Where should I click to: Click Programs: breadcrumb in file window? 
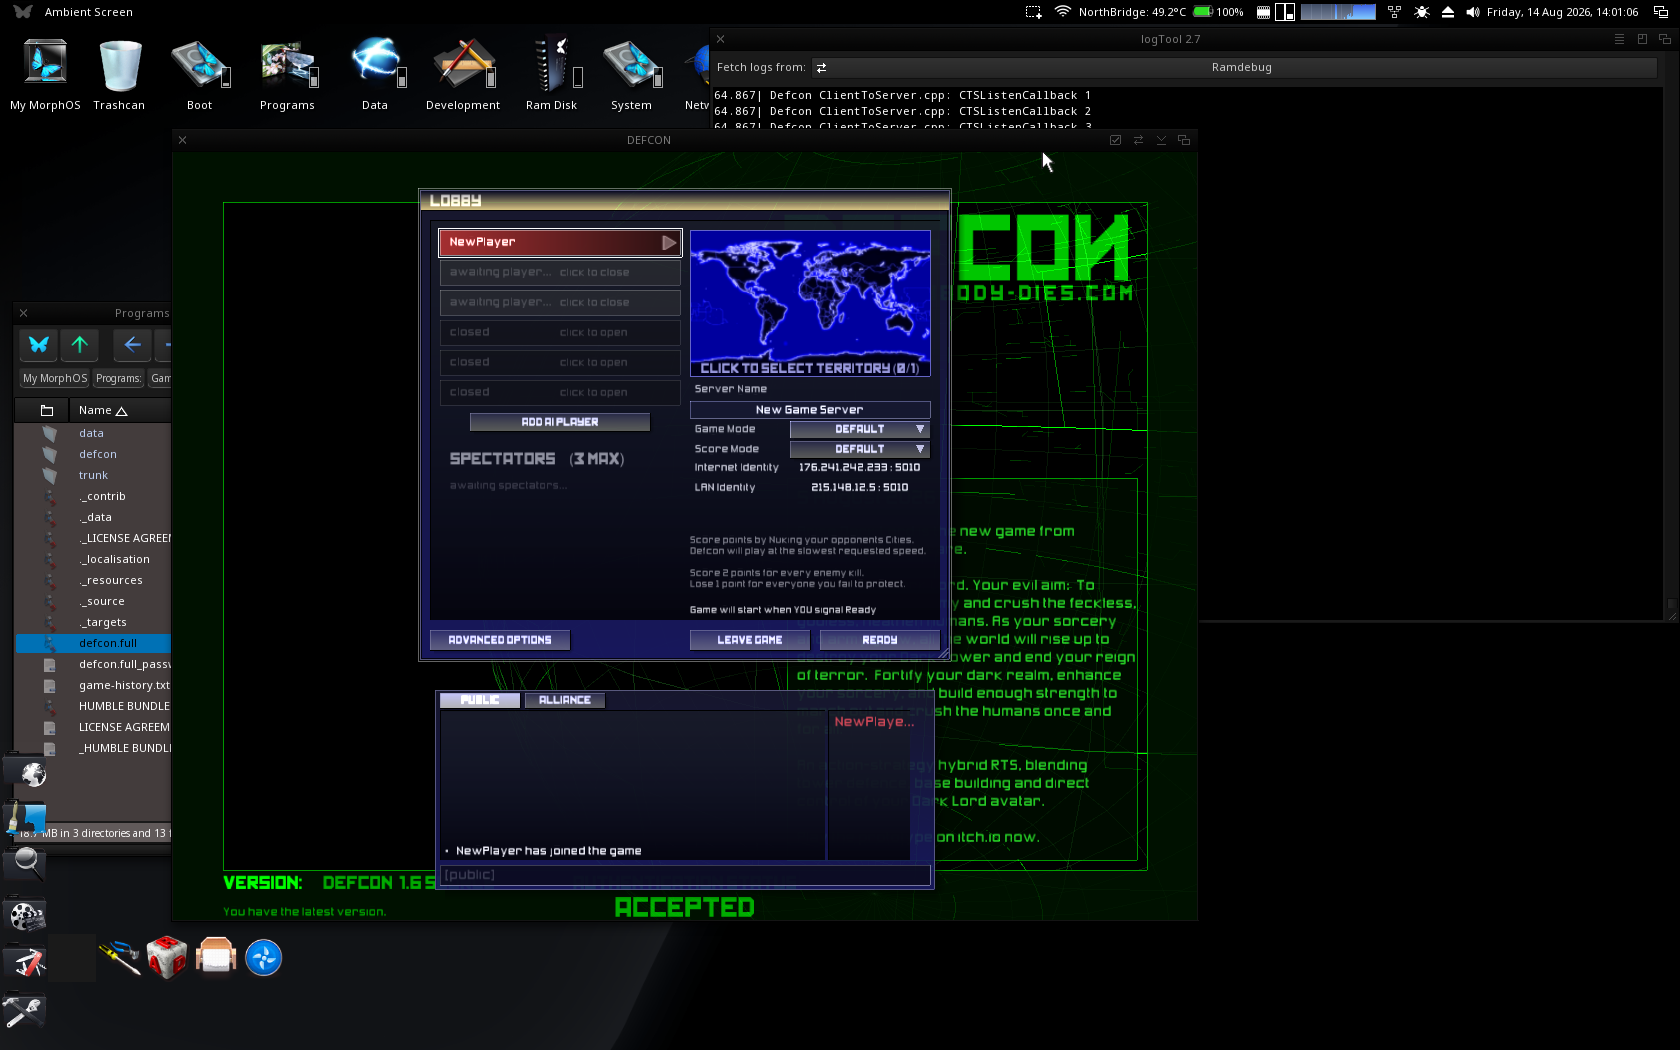pyautogui.click(x=118, y=378)
